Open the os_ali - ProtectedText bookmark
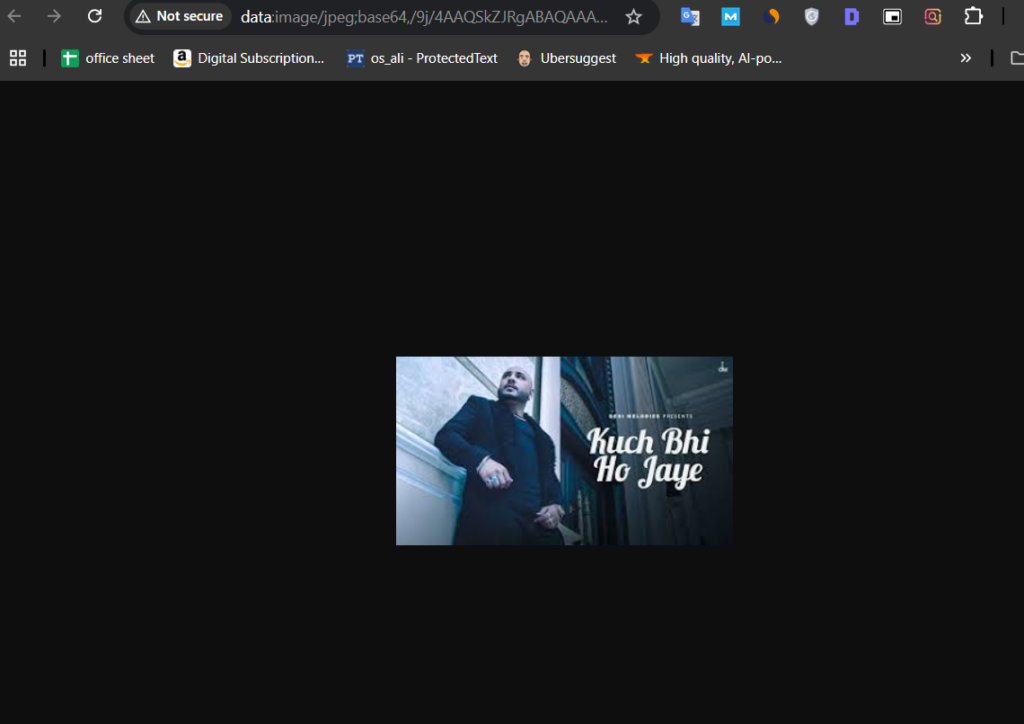 pos(422,58)
